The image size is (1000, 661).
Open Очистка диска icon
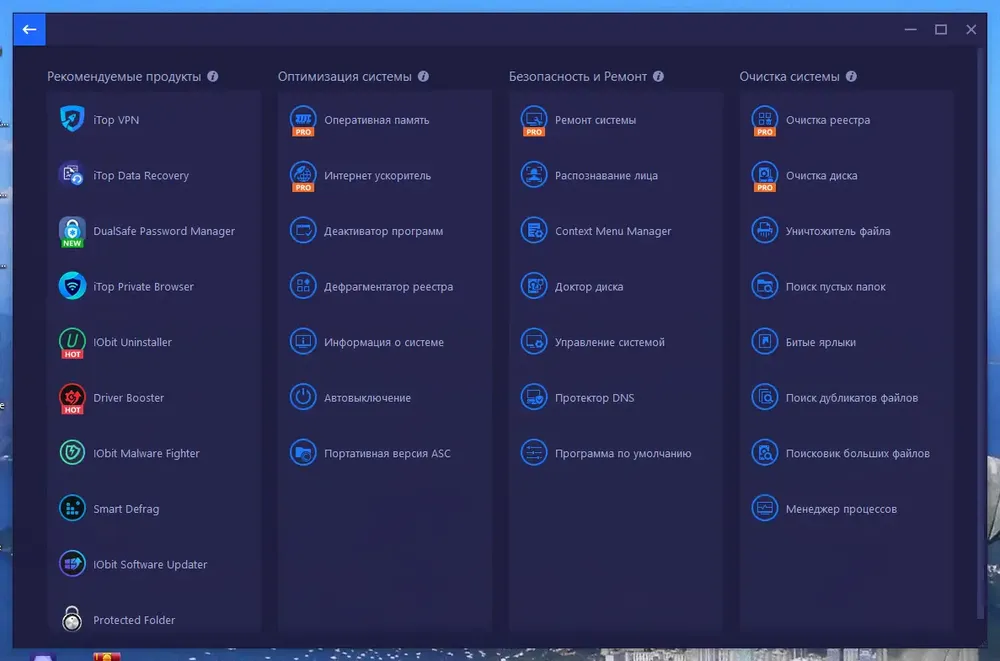tap(765, 175)
